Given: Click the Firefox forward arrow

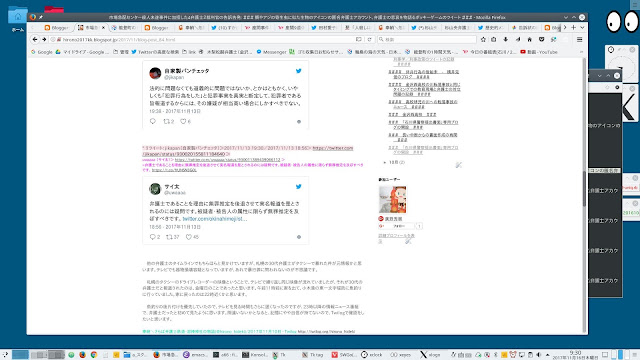Looking at the screenshot, I should point(44,40).
